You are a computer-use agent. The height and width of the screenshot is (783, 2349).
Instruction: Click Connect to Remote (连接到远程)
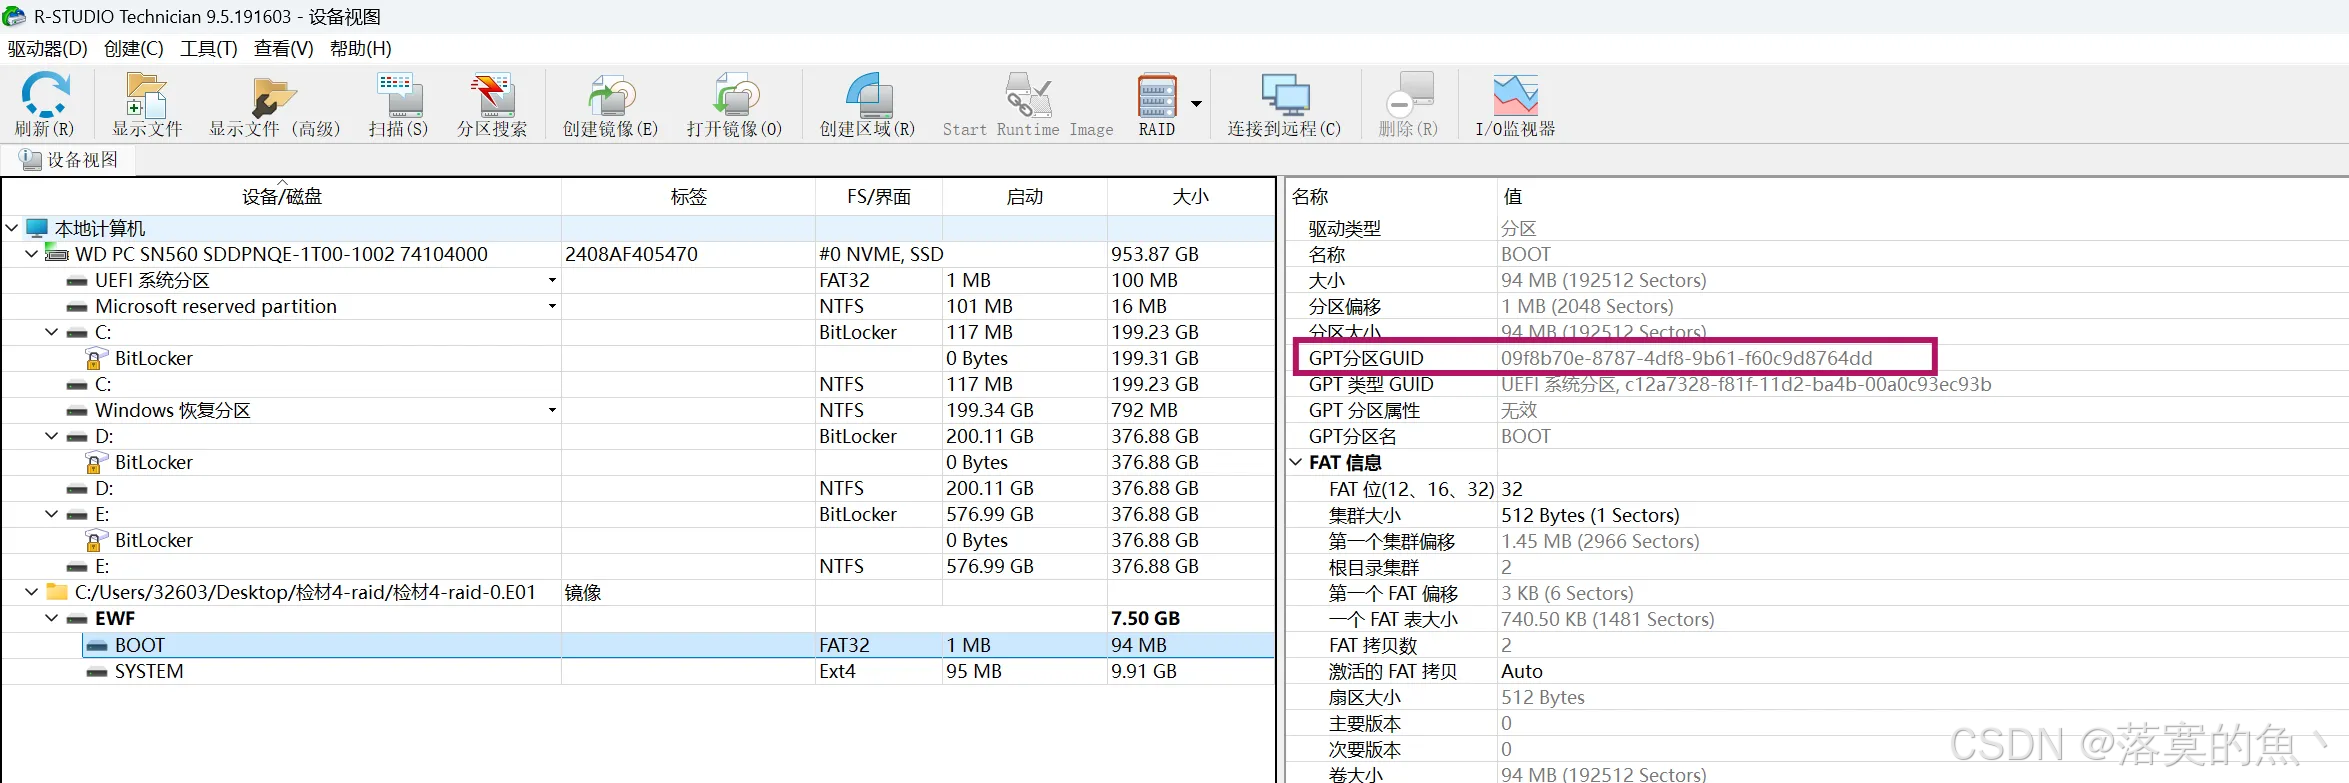coord(1285,104)
